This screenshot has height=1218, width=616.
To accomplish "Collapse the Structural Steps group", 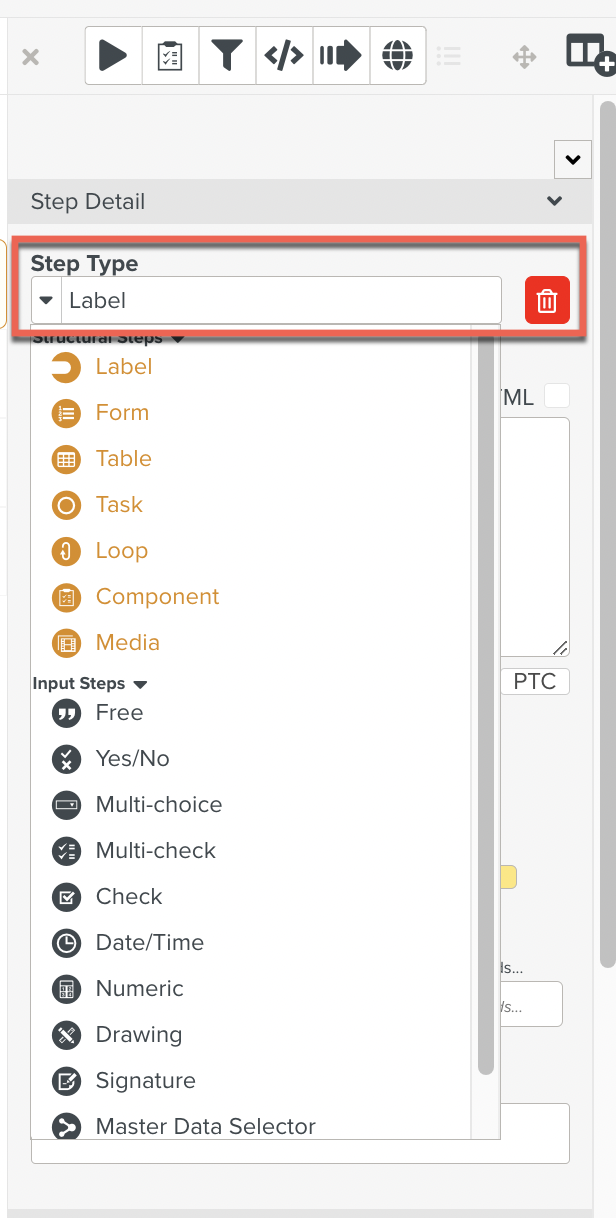I will click(x=177, y=338).
